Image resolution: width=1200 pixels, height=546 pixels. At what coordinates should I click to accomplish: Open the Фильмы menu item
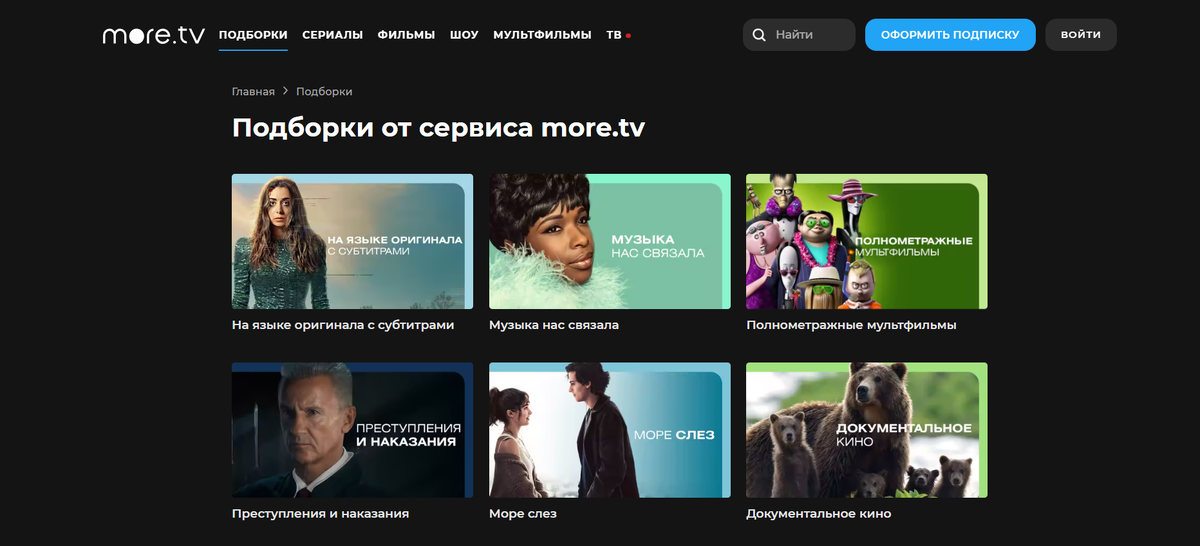406,34
